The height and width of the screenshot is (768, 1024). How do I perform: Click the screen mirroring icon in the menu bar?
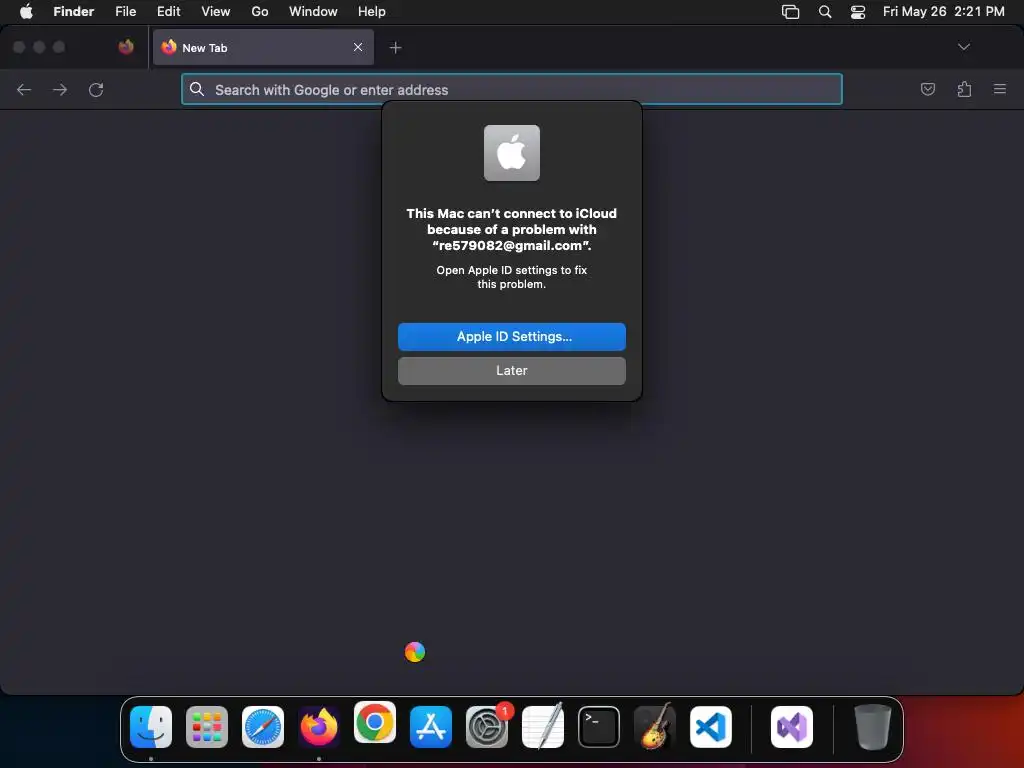coord(790,11)
